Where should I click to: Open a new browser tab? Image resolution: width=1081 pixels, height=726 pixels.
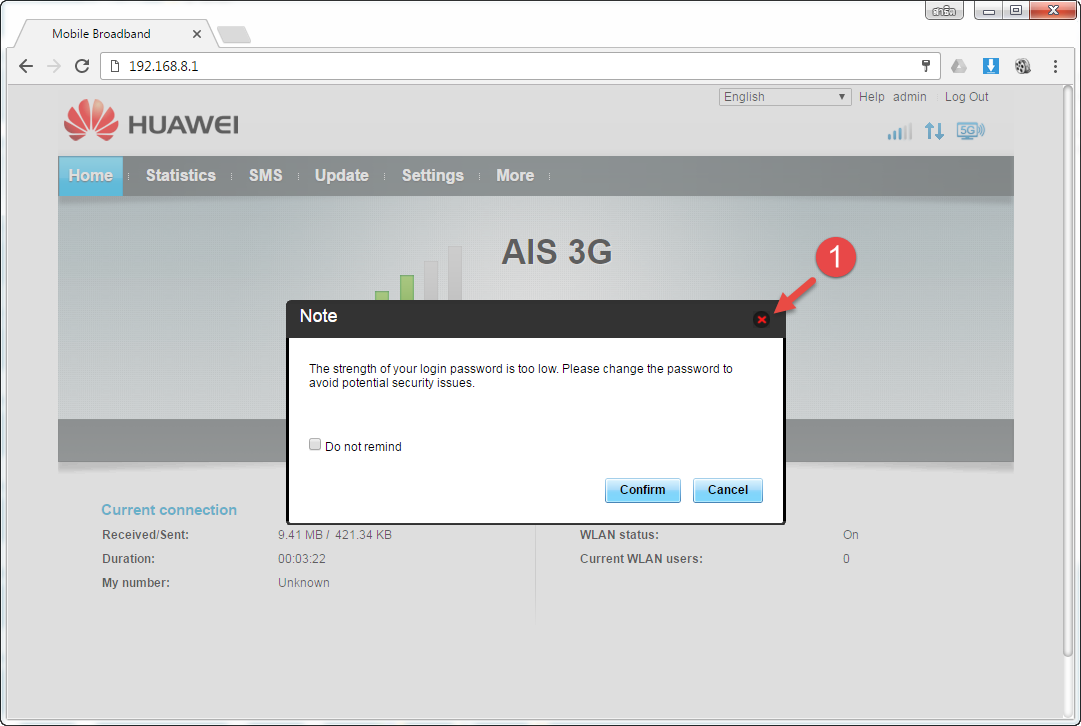234,34
